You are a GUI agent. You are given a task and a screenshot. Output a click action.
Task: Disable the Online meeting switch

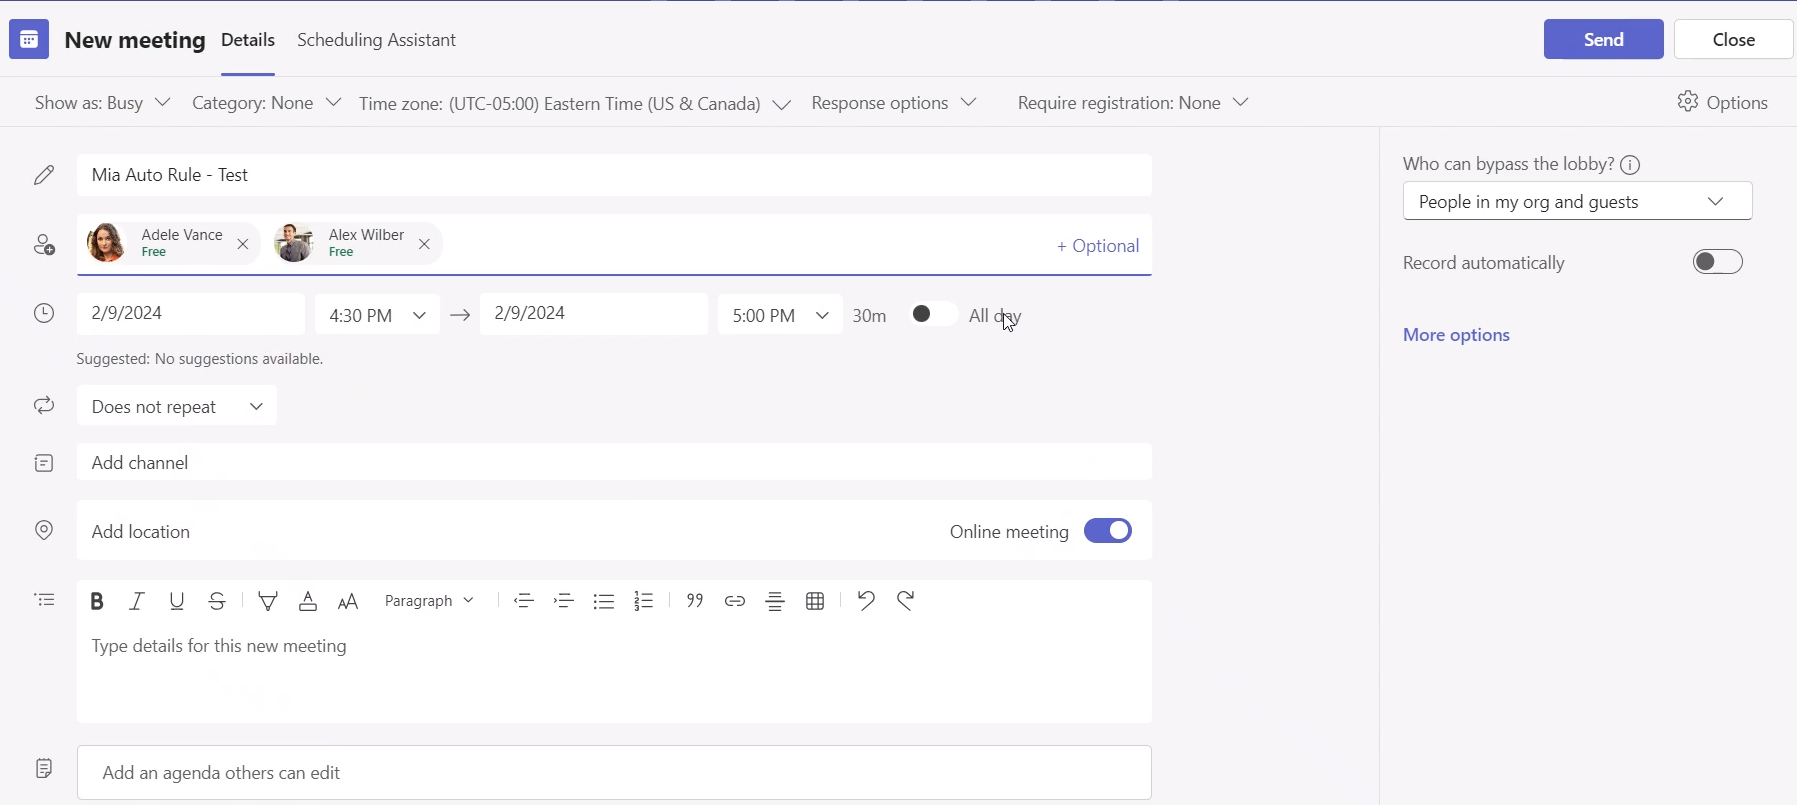[1107, 531]
